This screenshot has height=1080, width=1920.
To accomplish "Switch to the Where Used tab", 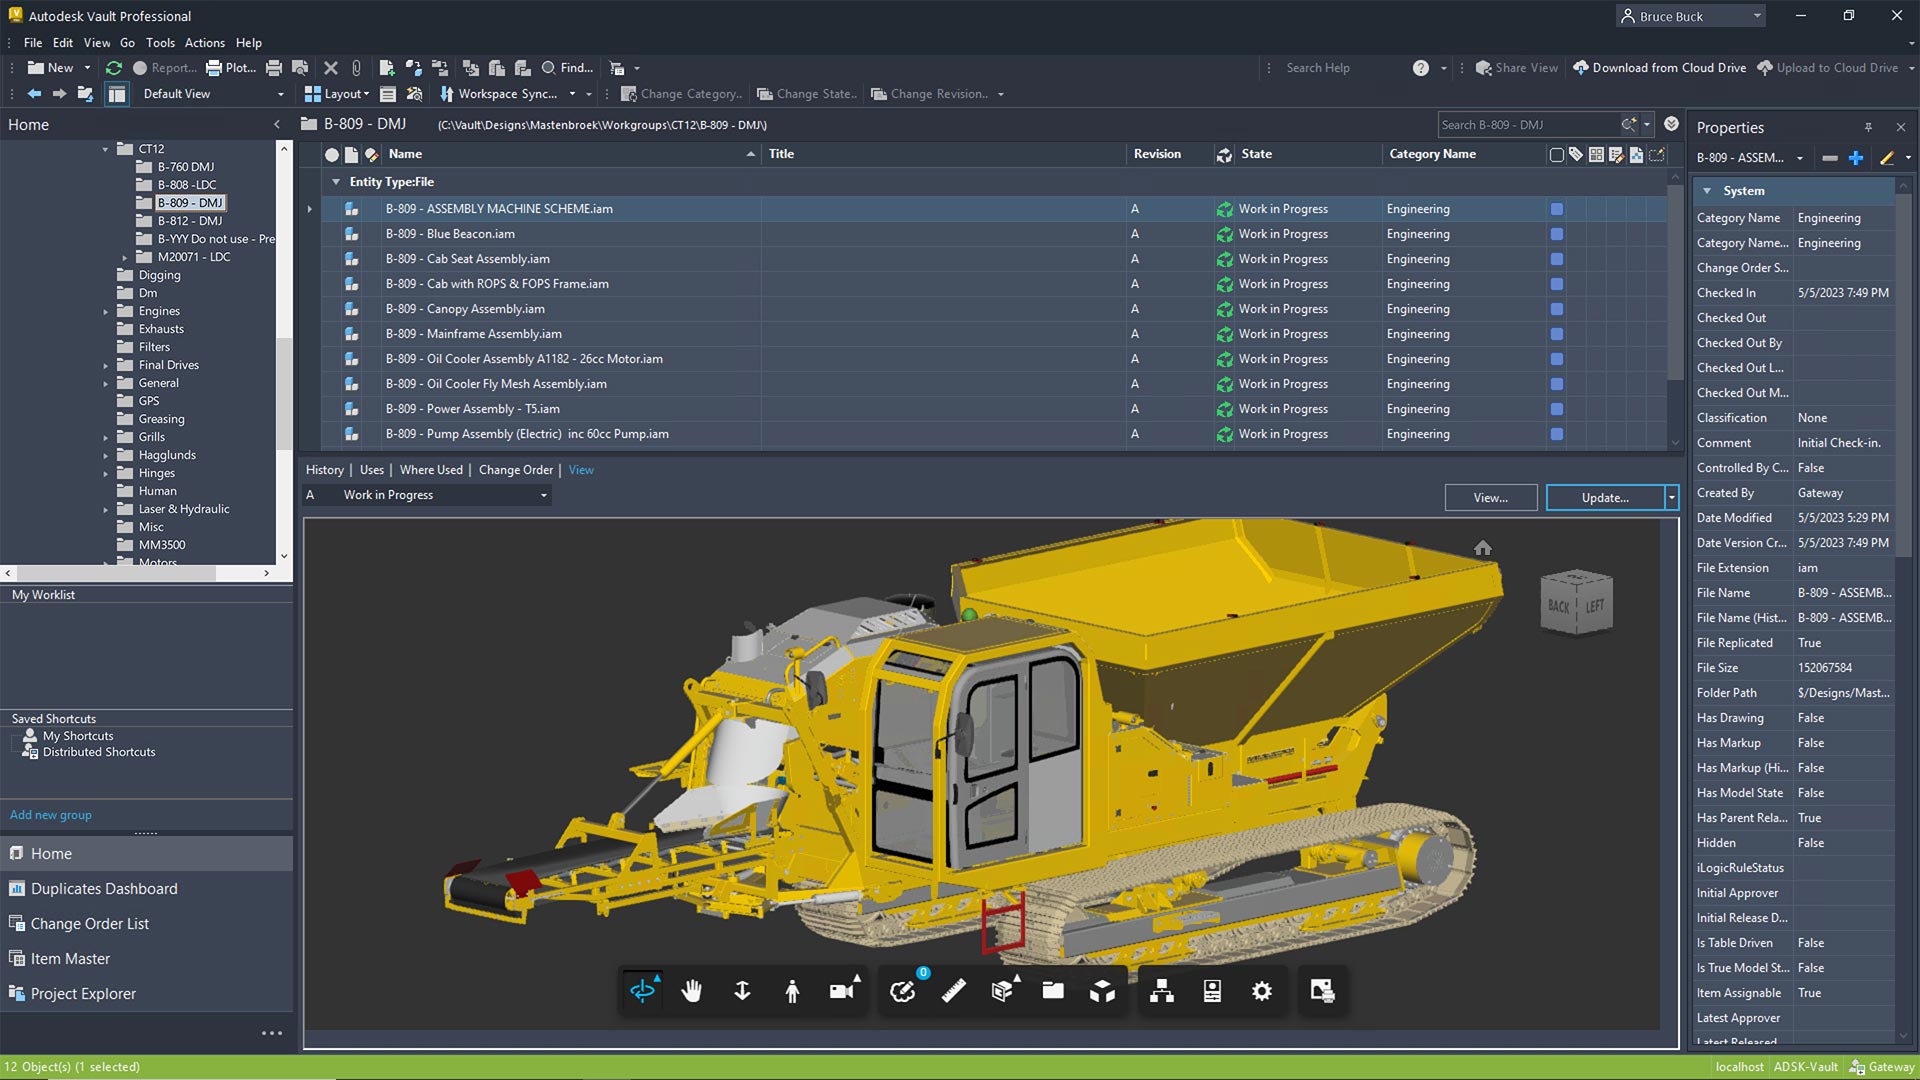I will [x=431, y=469].
